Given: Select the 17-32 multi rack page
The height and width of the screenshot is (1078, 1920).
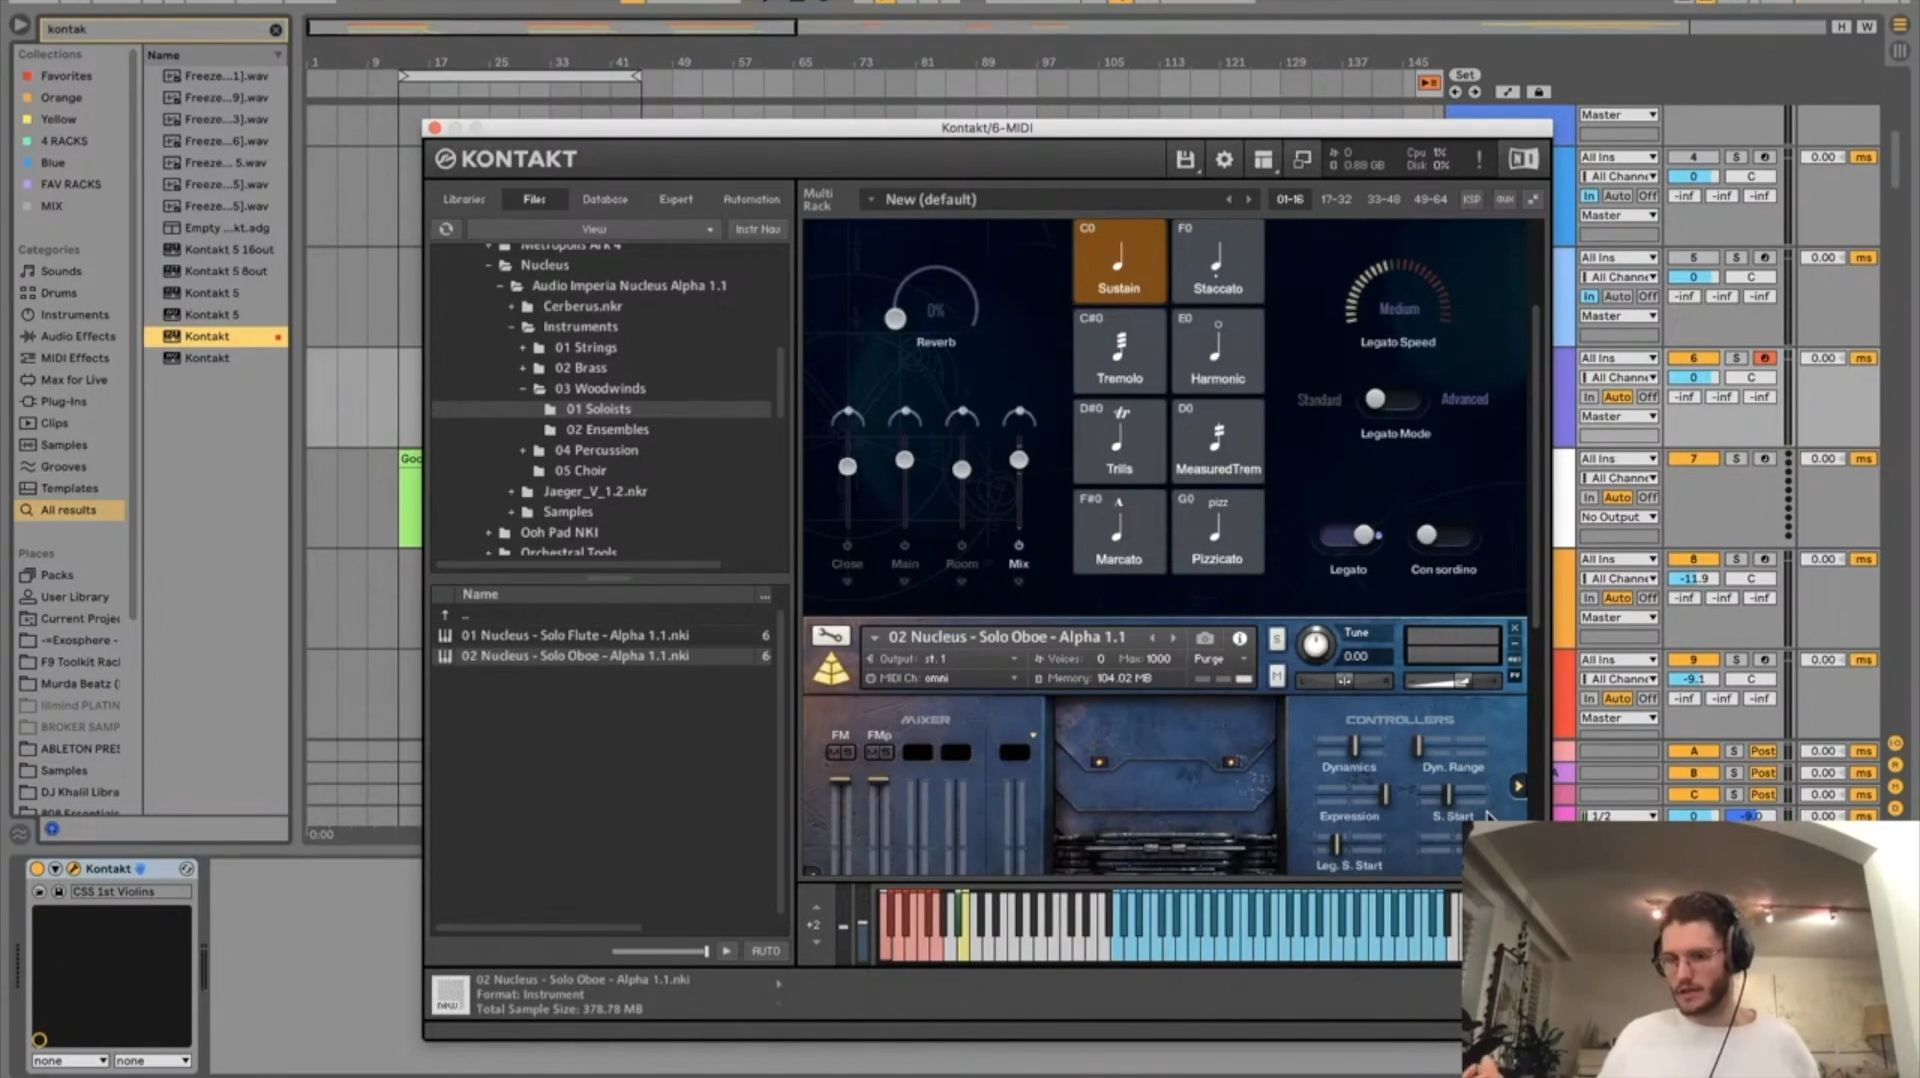Looking at the screenshot, I should click(x=1336, y=199).
